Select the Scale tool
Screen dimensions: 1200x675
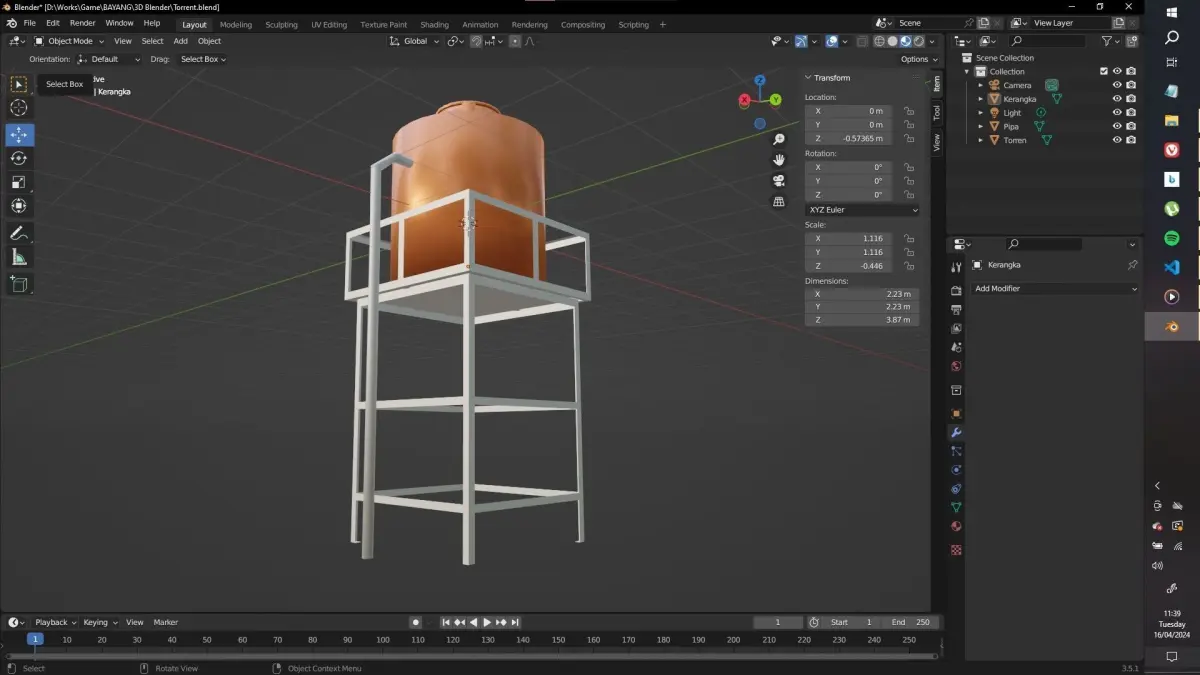tap(19, 182)
